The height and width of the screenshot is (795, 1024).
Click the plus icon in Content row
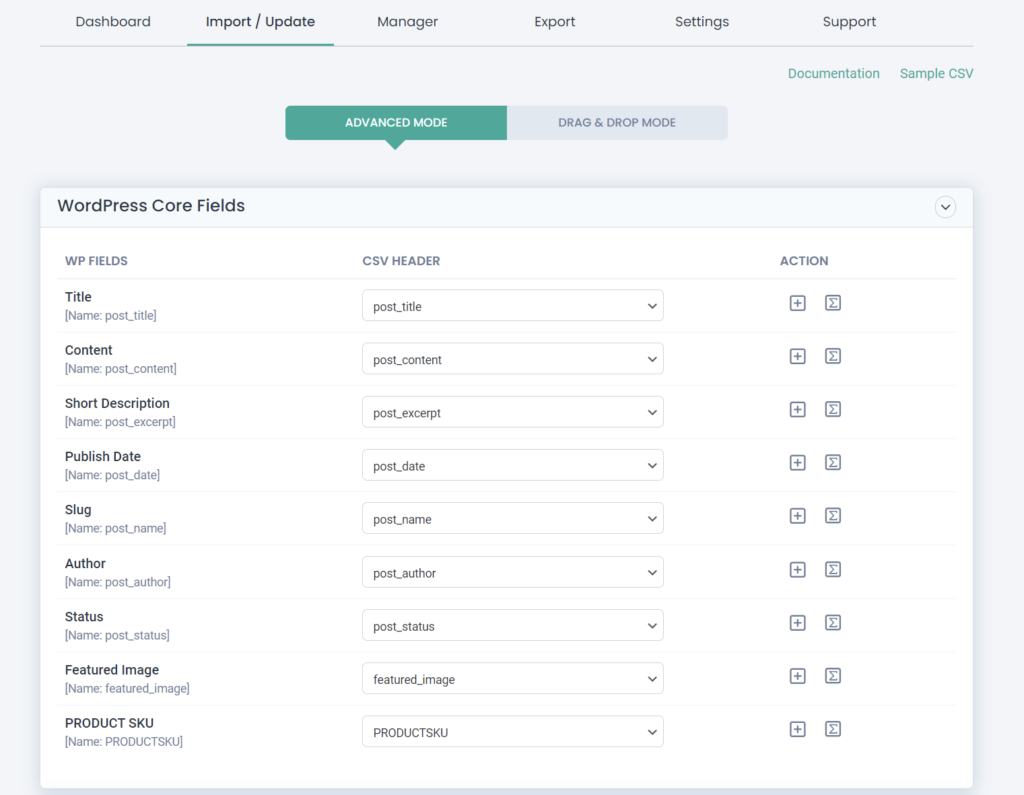[797, 356]
